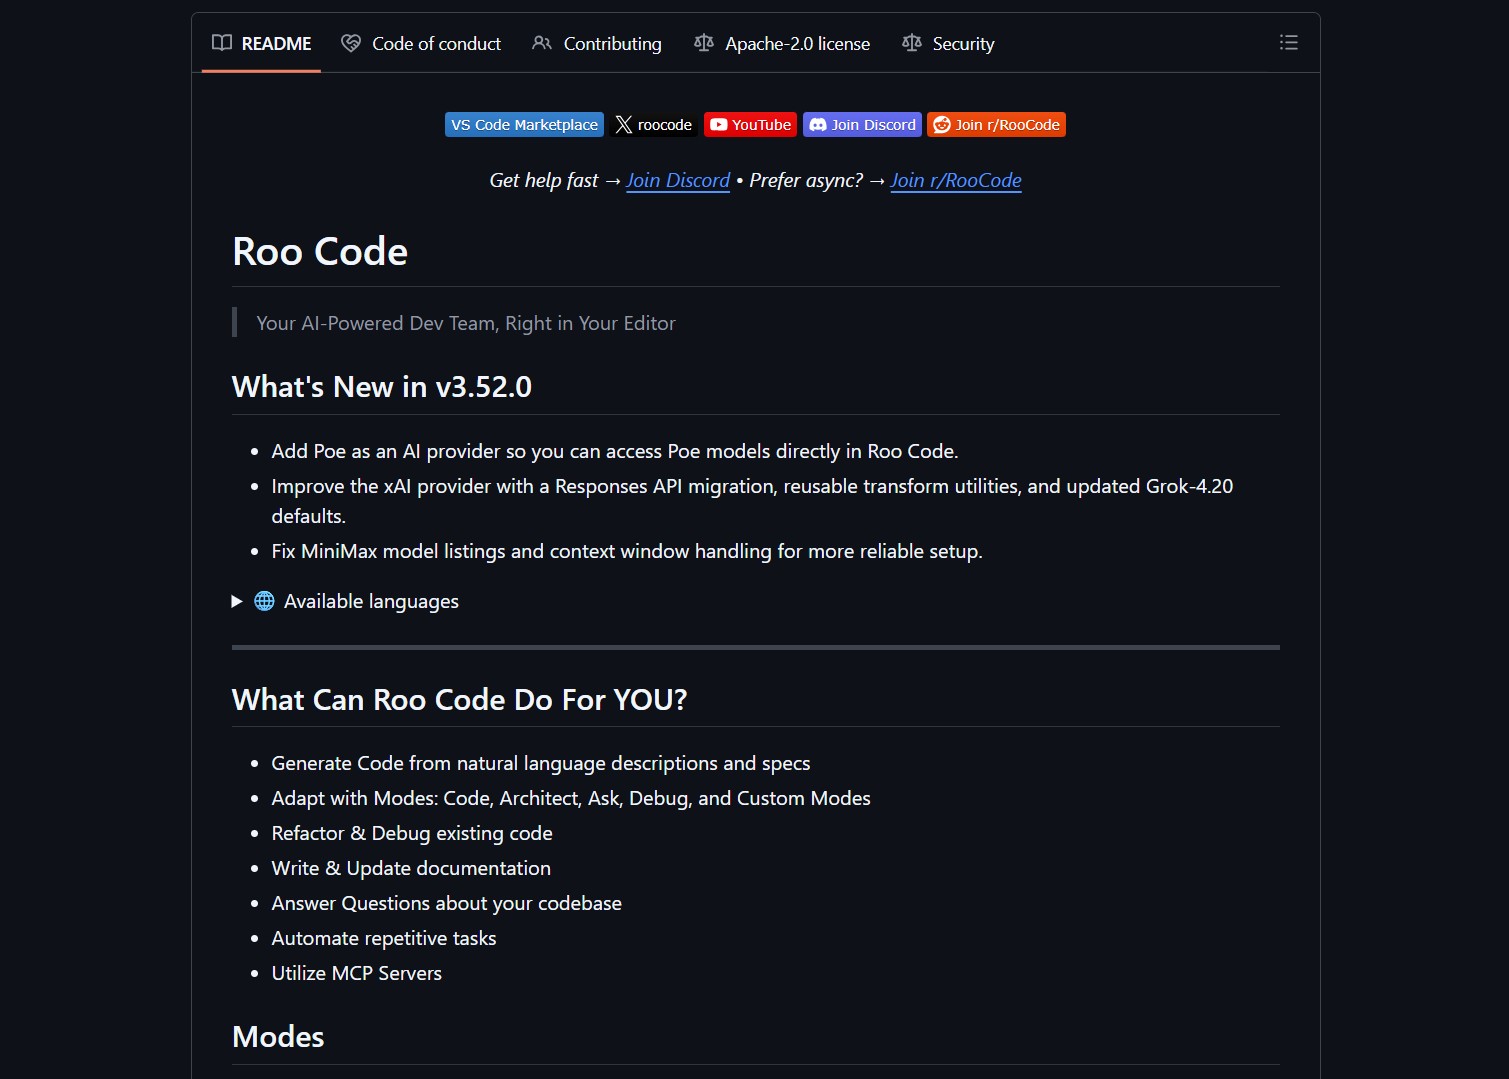Switch to the README tab
This screenshot has width=1509, height=1079.
276,44
